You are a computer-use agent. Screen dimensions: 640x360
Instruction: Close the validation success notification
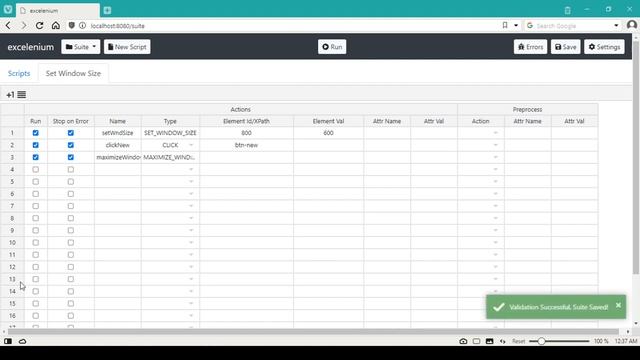coord(618,305)
